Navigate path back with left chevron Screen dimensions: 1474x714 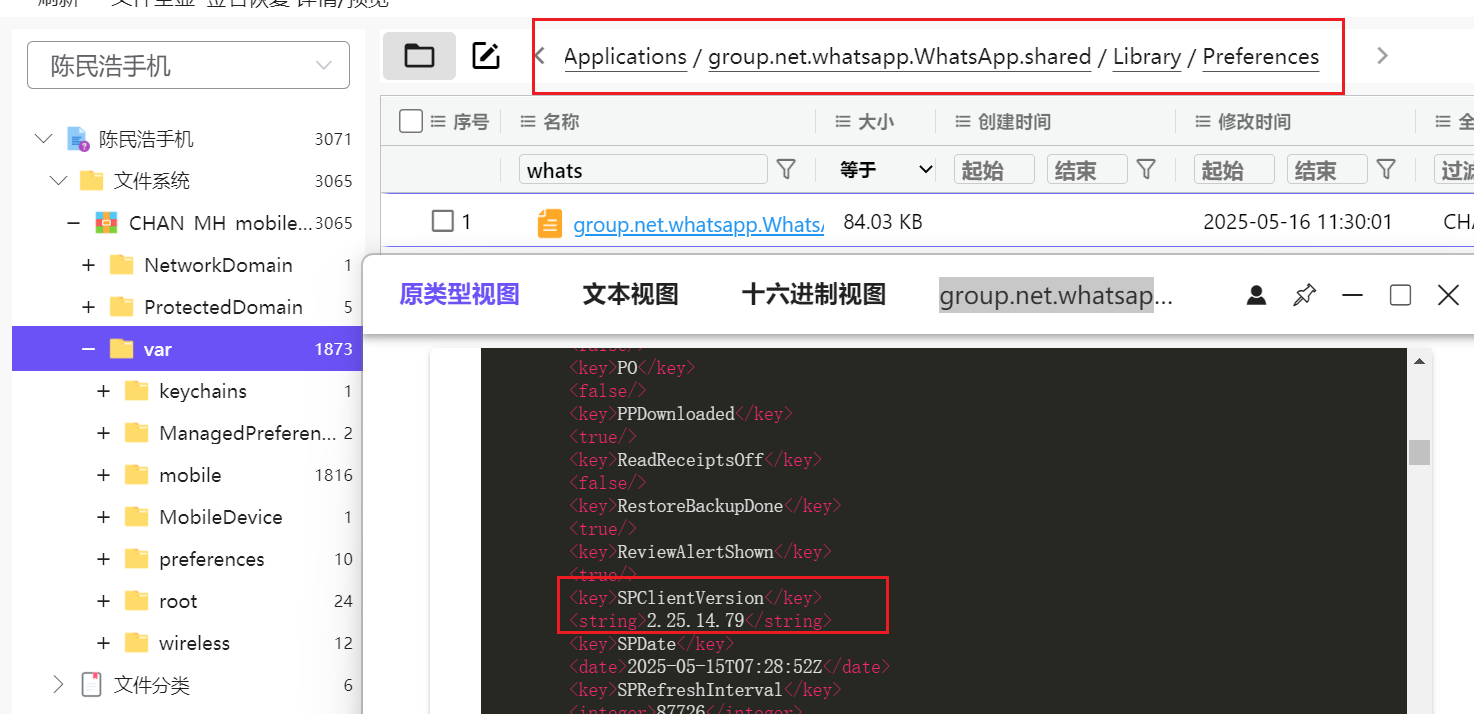[x=540, y=56]
